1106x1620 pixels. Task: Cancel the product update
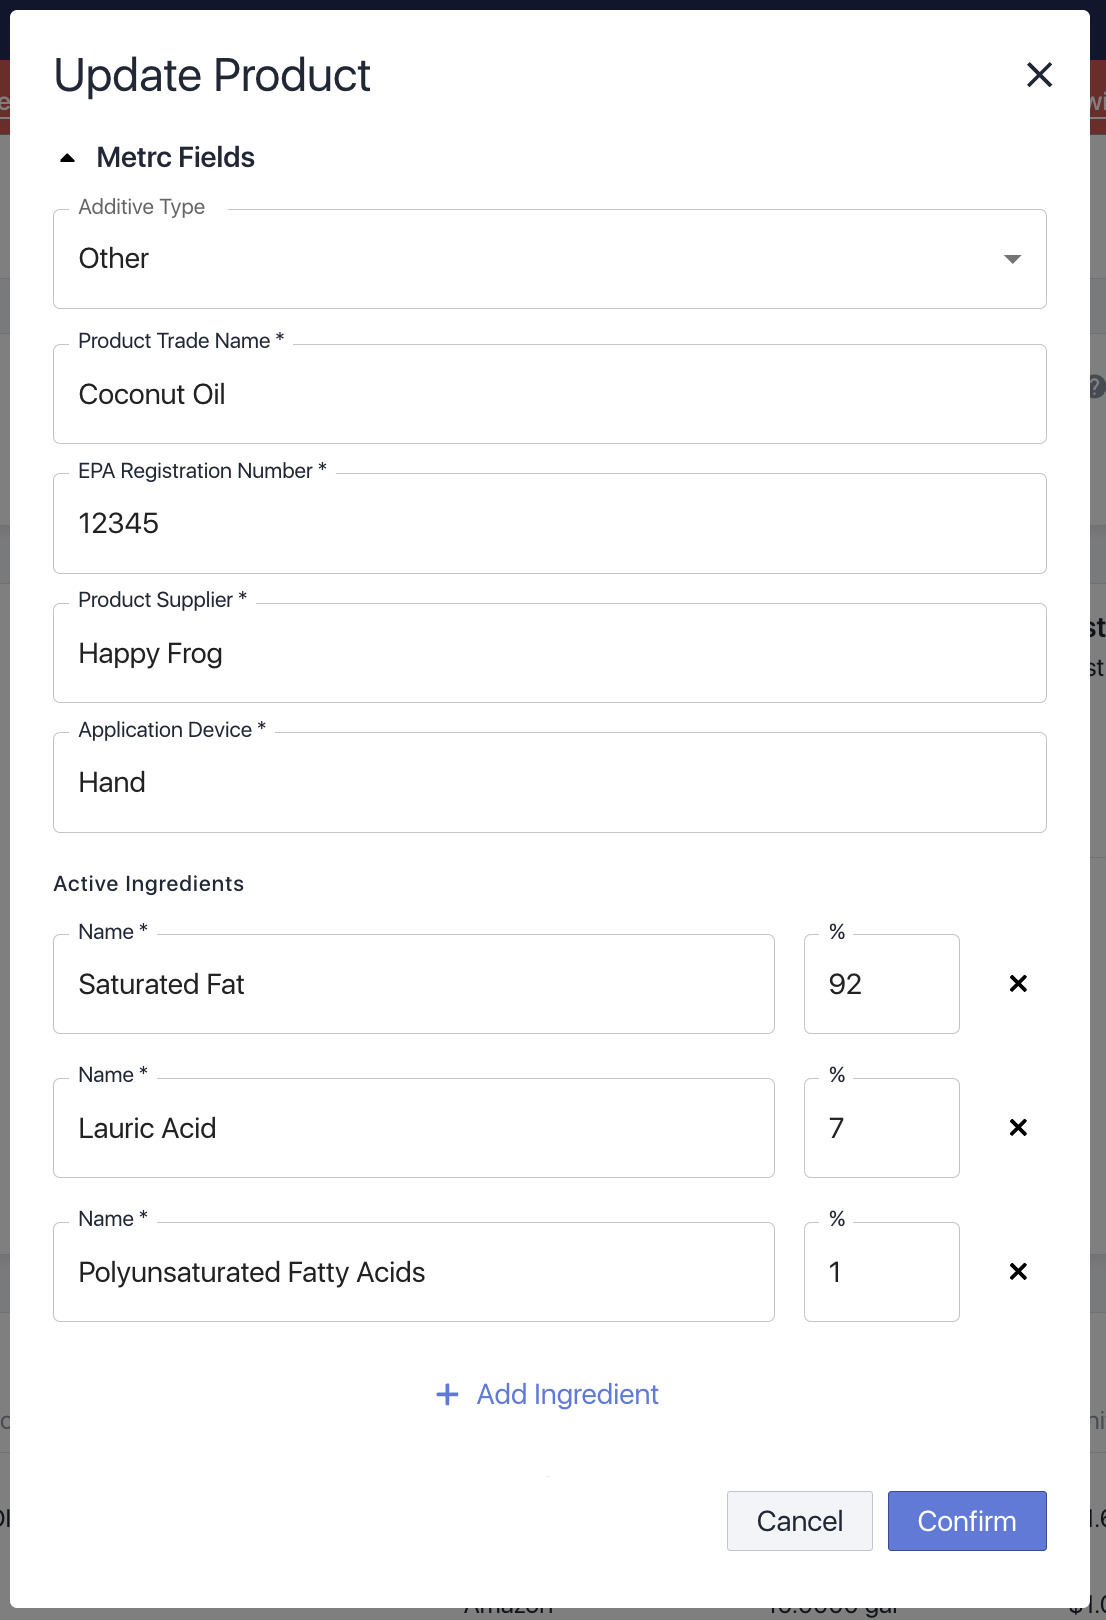tap(799, 1520)
